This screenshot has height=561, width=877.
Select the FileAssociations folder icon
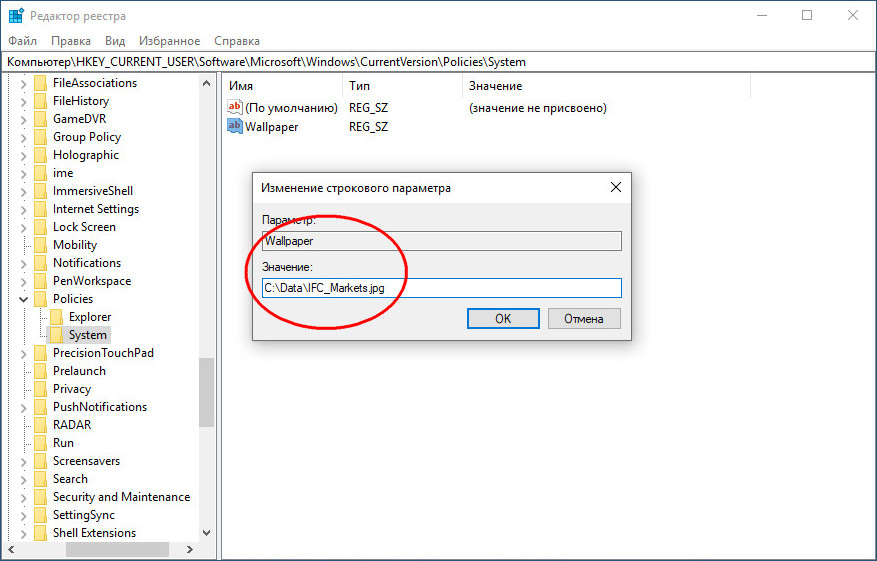40,83
